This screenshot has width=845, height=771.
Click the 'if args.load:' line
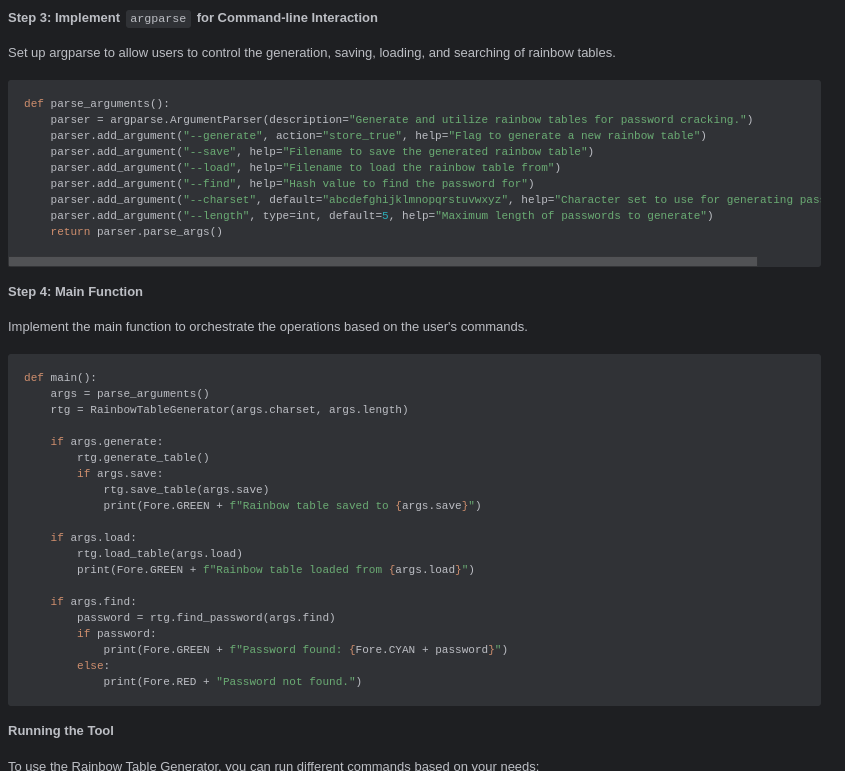coord(93,538)
